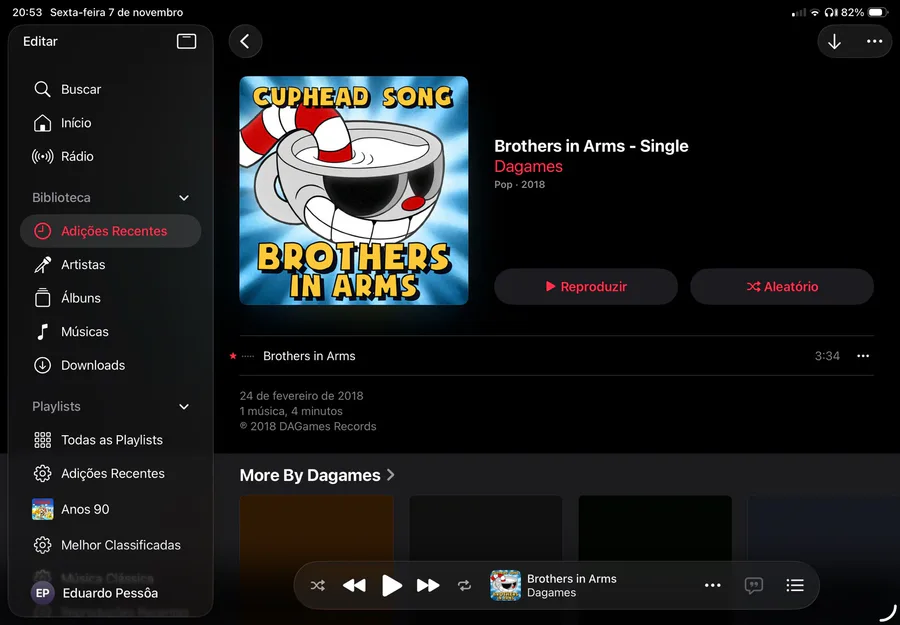Go back with the arrow button
The image size is (900, 625).
(246, 41)
